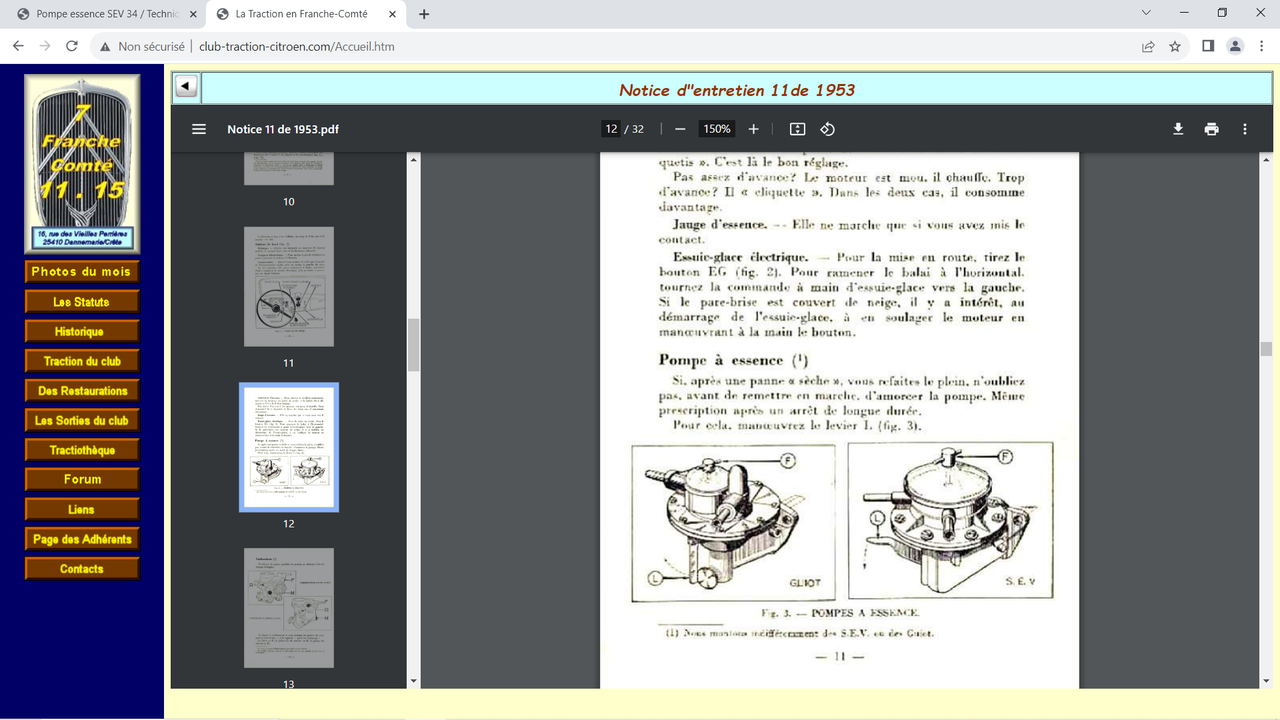Toggle the PDF sidebar menu icon
This screenshot has height=720, width=1280.
tap(199, 129)
